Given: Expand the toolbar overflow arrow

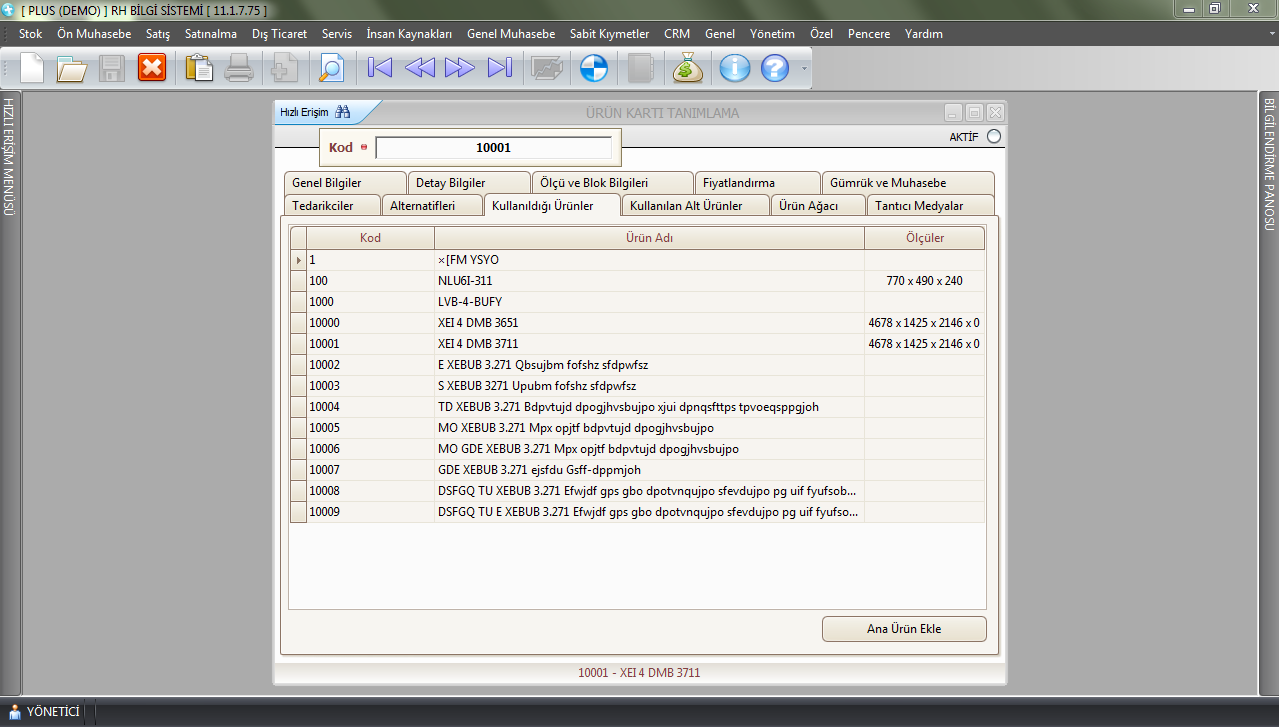Looking at the screenshot, I should (804, 69).
